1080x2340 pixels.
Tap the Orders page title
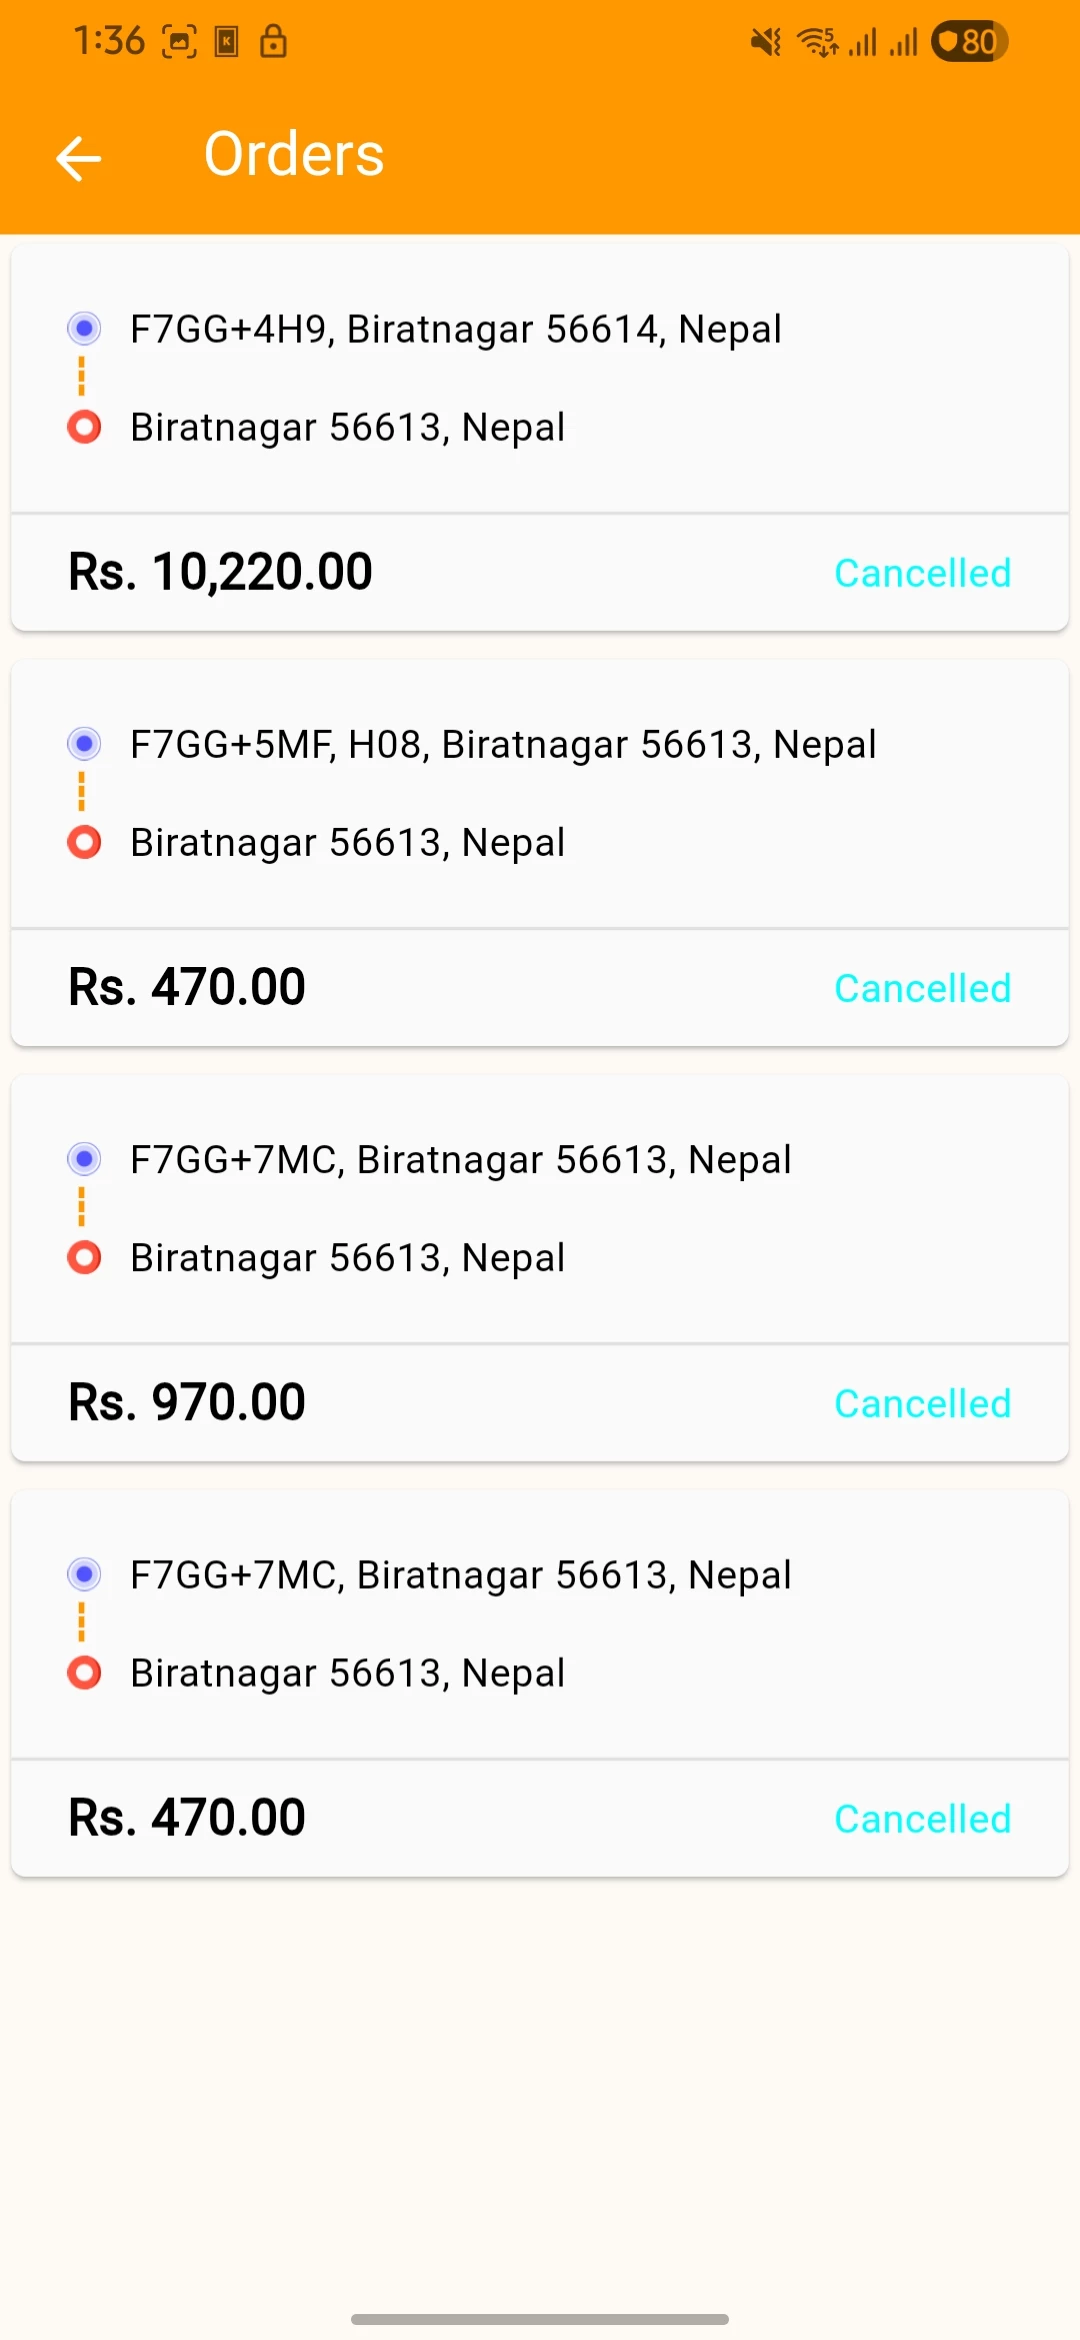tap(294, 155)
